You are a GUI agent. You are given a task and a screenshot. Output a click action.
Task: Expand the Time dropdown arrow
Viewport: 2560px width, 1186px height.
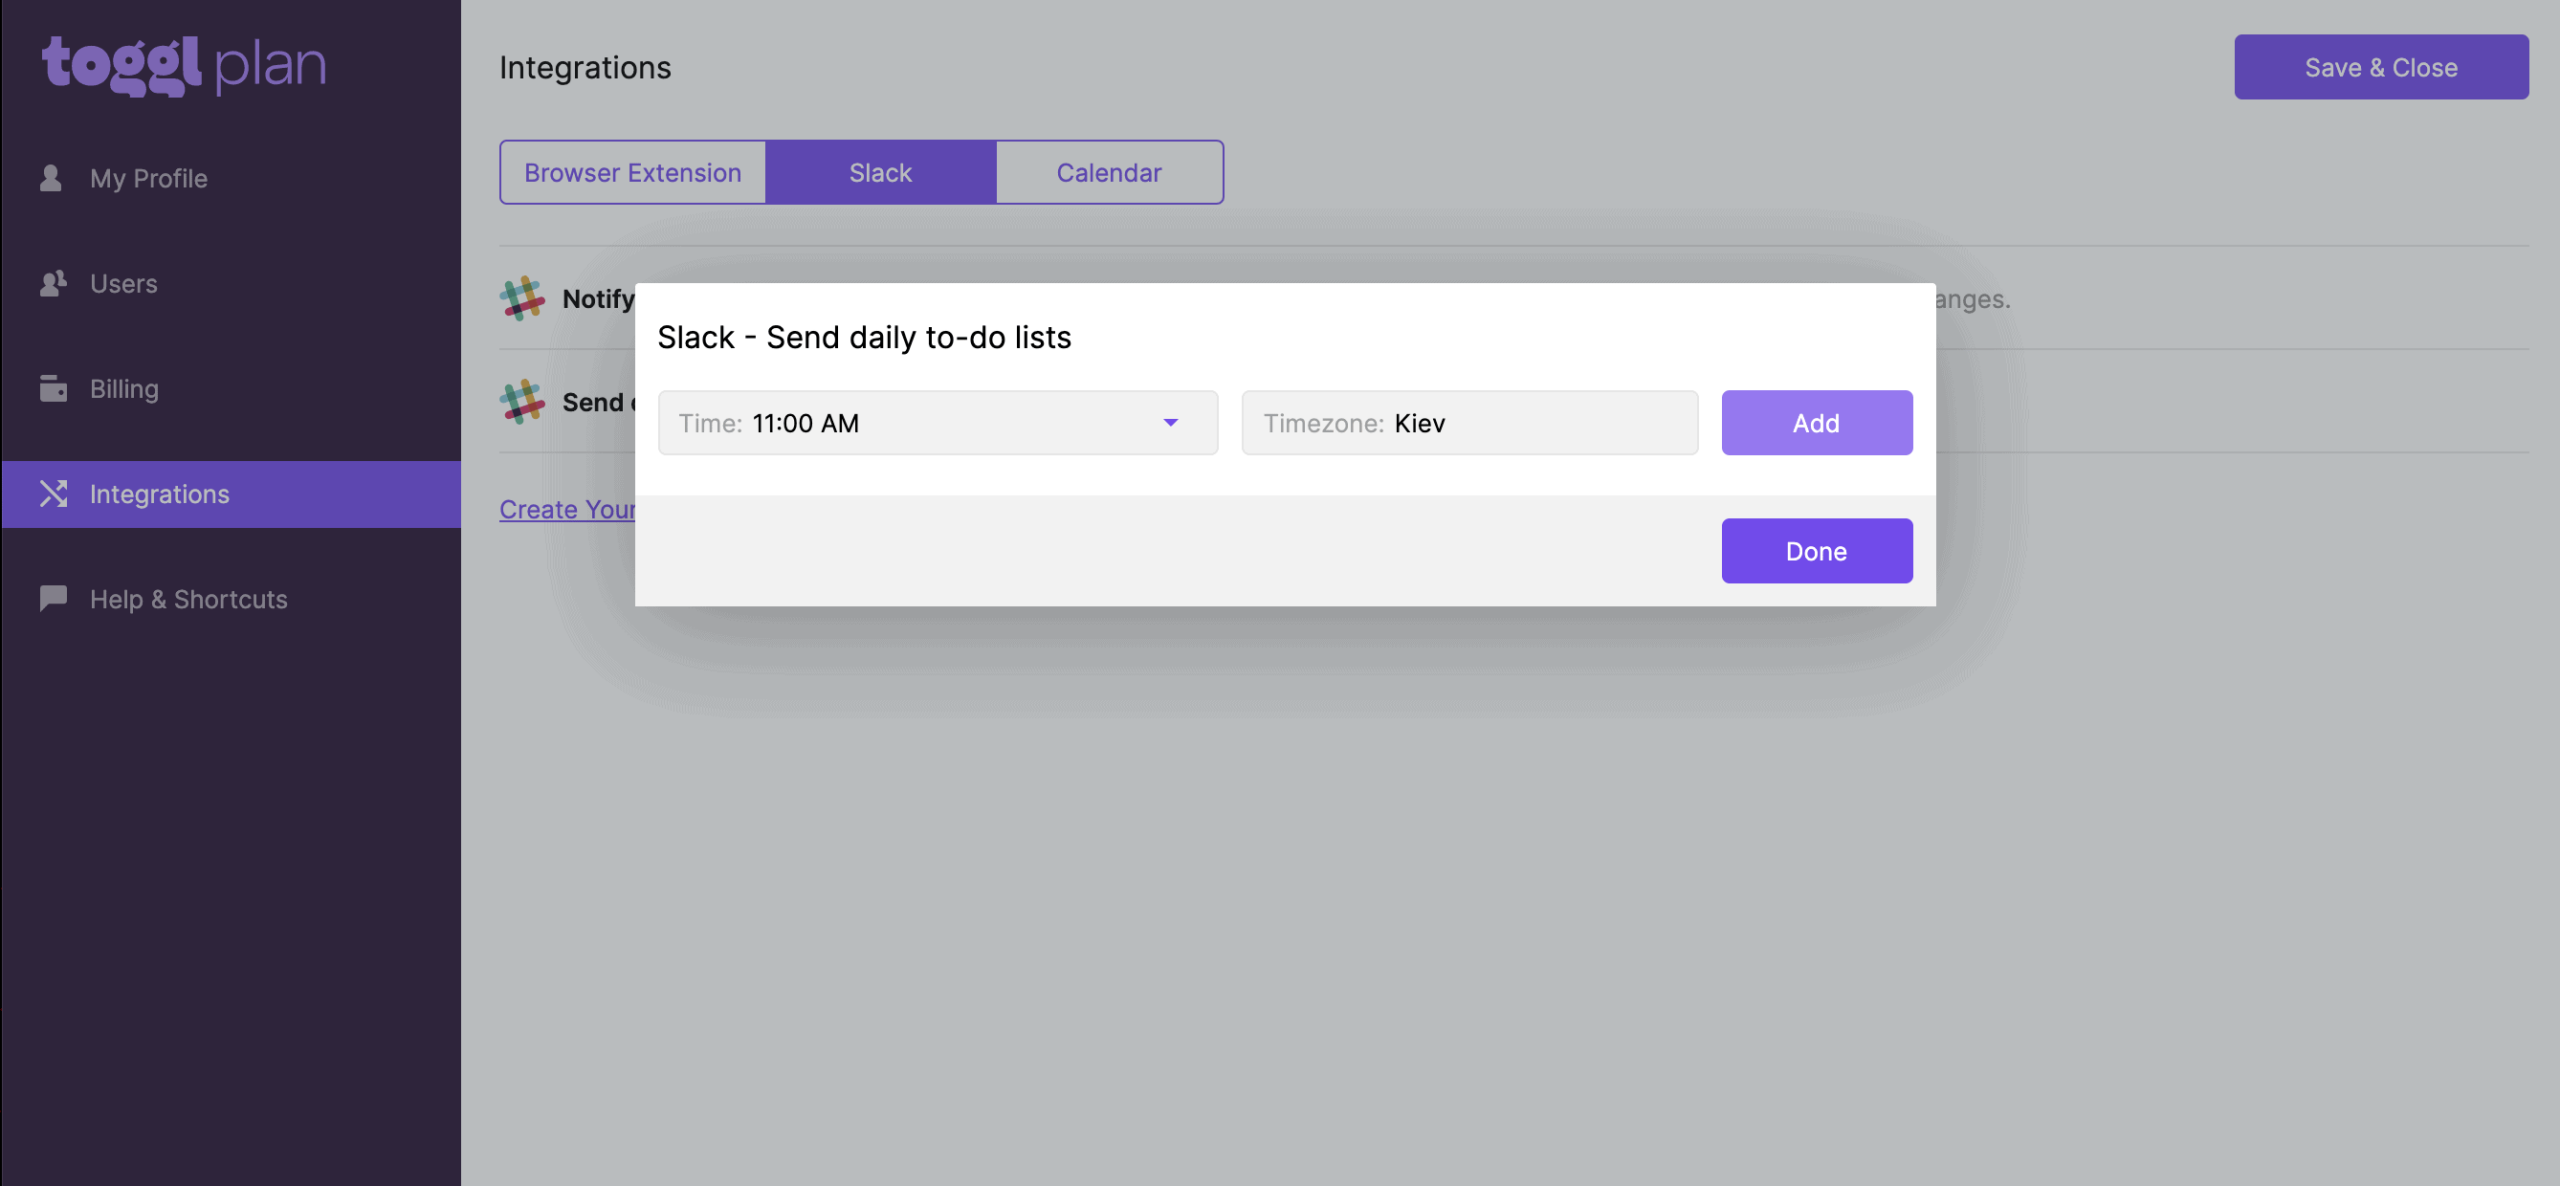pyautogui.click(x=1170, y=423)
